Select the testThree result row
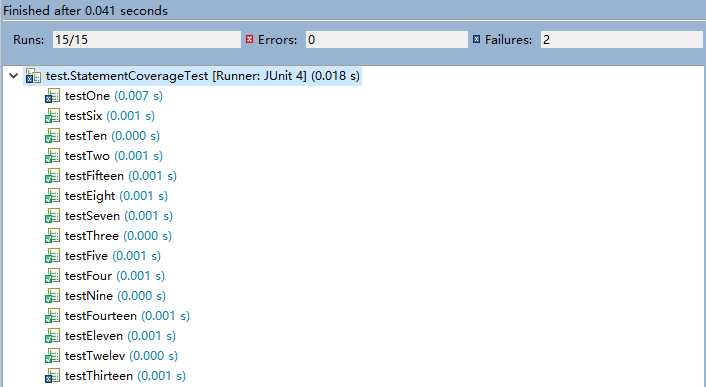 [108, 236]
